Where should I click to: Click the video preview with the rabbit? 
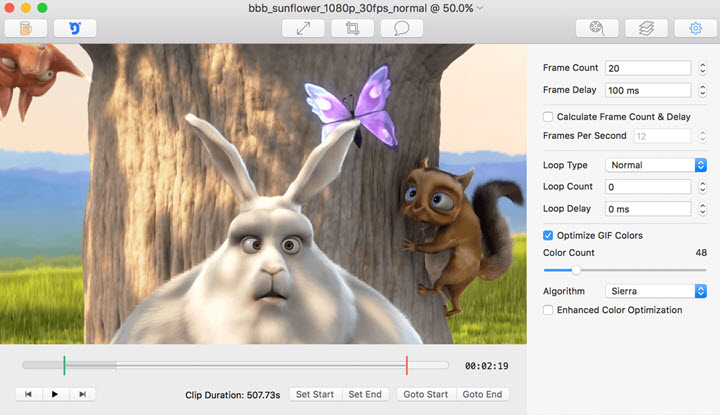[x=263, y=194]
